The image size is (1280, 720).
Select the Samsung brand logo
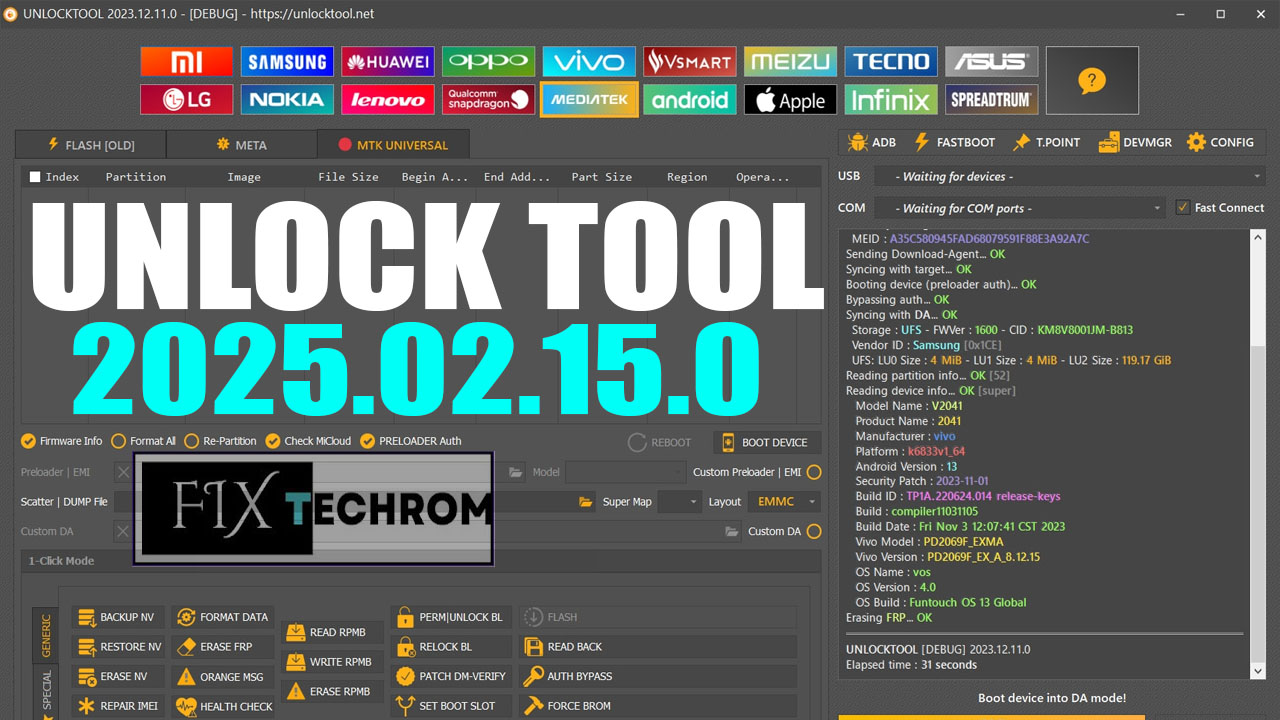pos(287,62)
